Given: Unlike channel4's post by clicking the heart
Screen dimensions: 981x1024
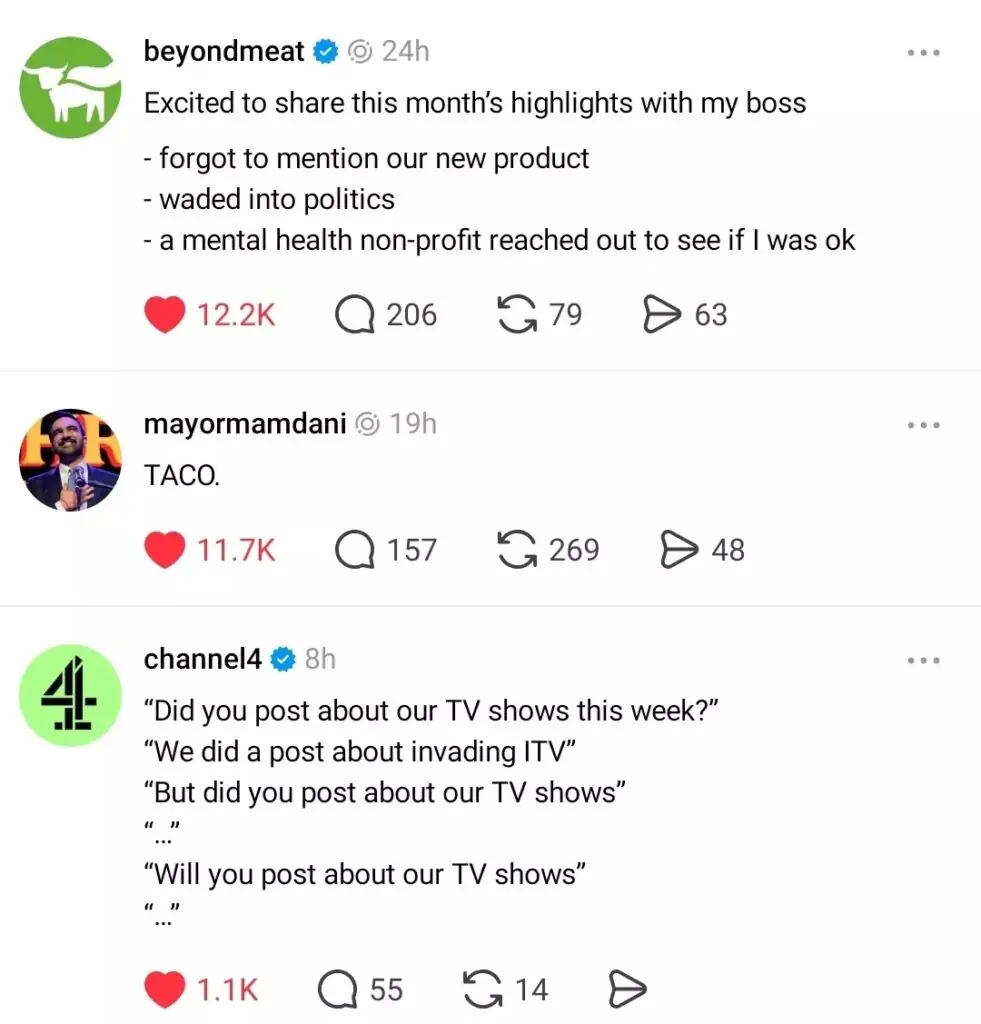Looking at the screenshot, I should (x=168, y=988).
